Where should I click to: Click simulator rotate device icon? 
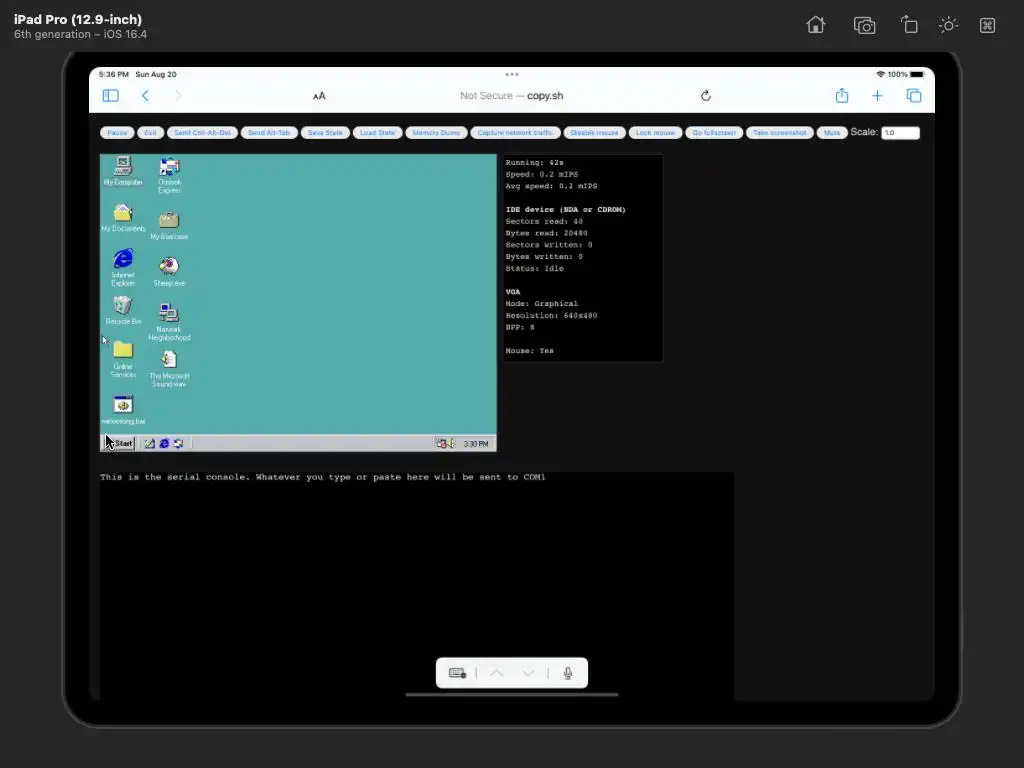click(909, 25)
